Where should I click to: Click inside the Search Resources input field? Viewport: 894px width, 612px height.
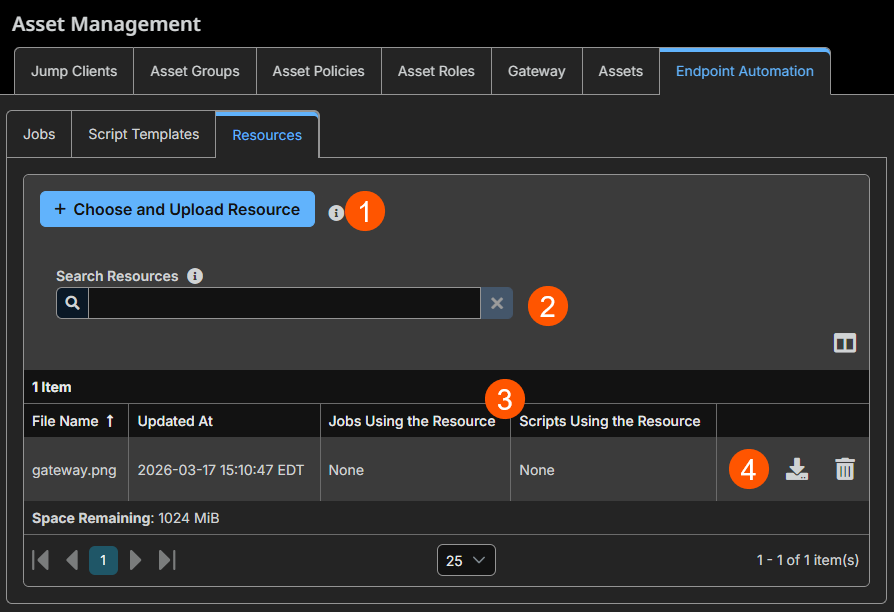point(285,302)
